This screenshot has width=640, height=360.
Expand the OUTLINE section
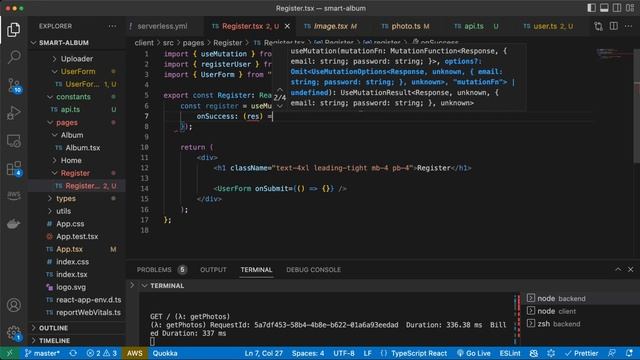pyautogui.click(x=53, y=328)
